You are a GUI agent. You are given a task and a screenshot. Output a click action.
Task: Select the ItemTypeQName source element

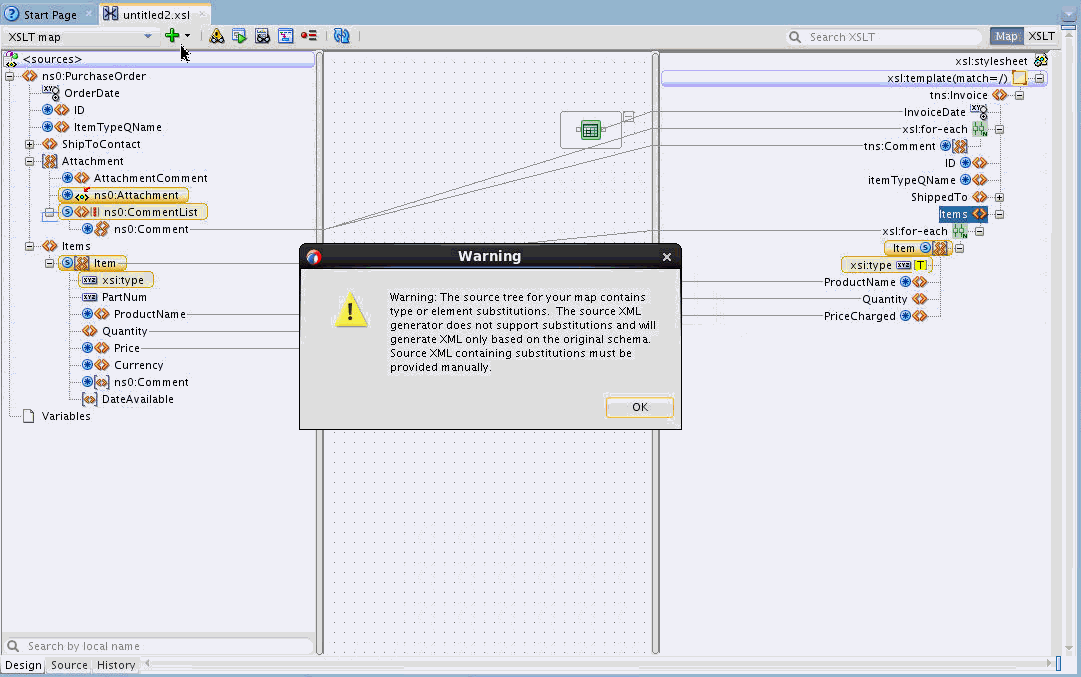tap(117, 127)
